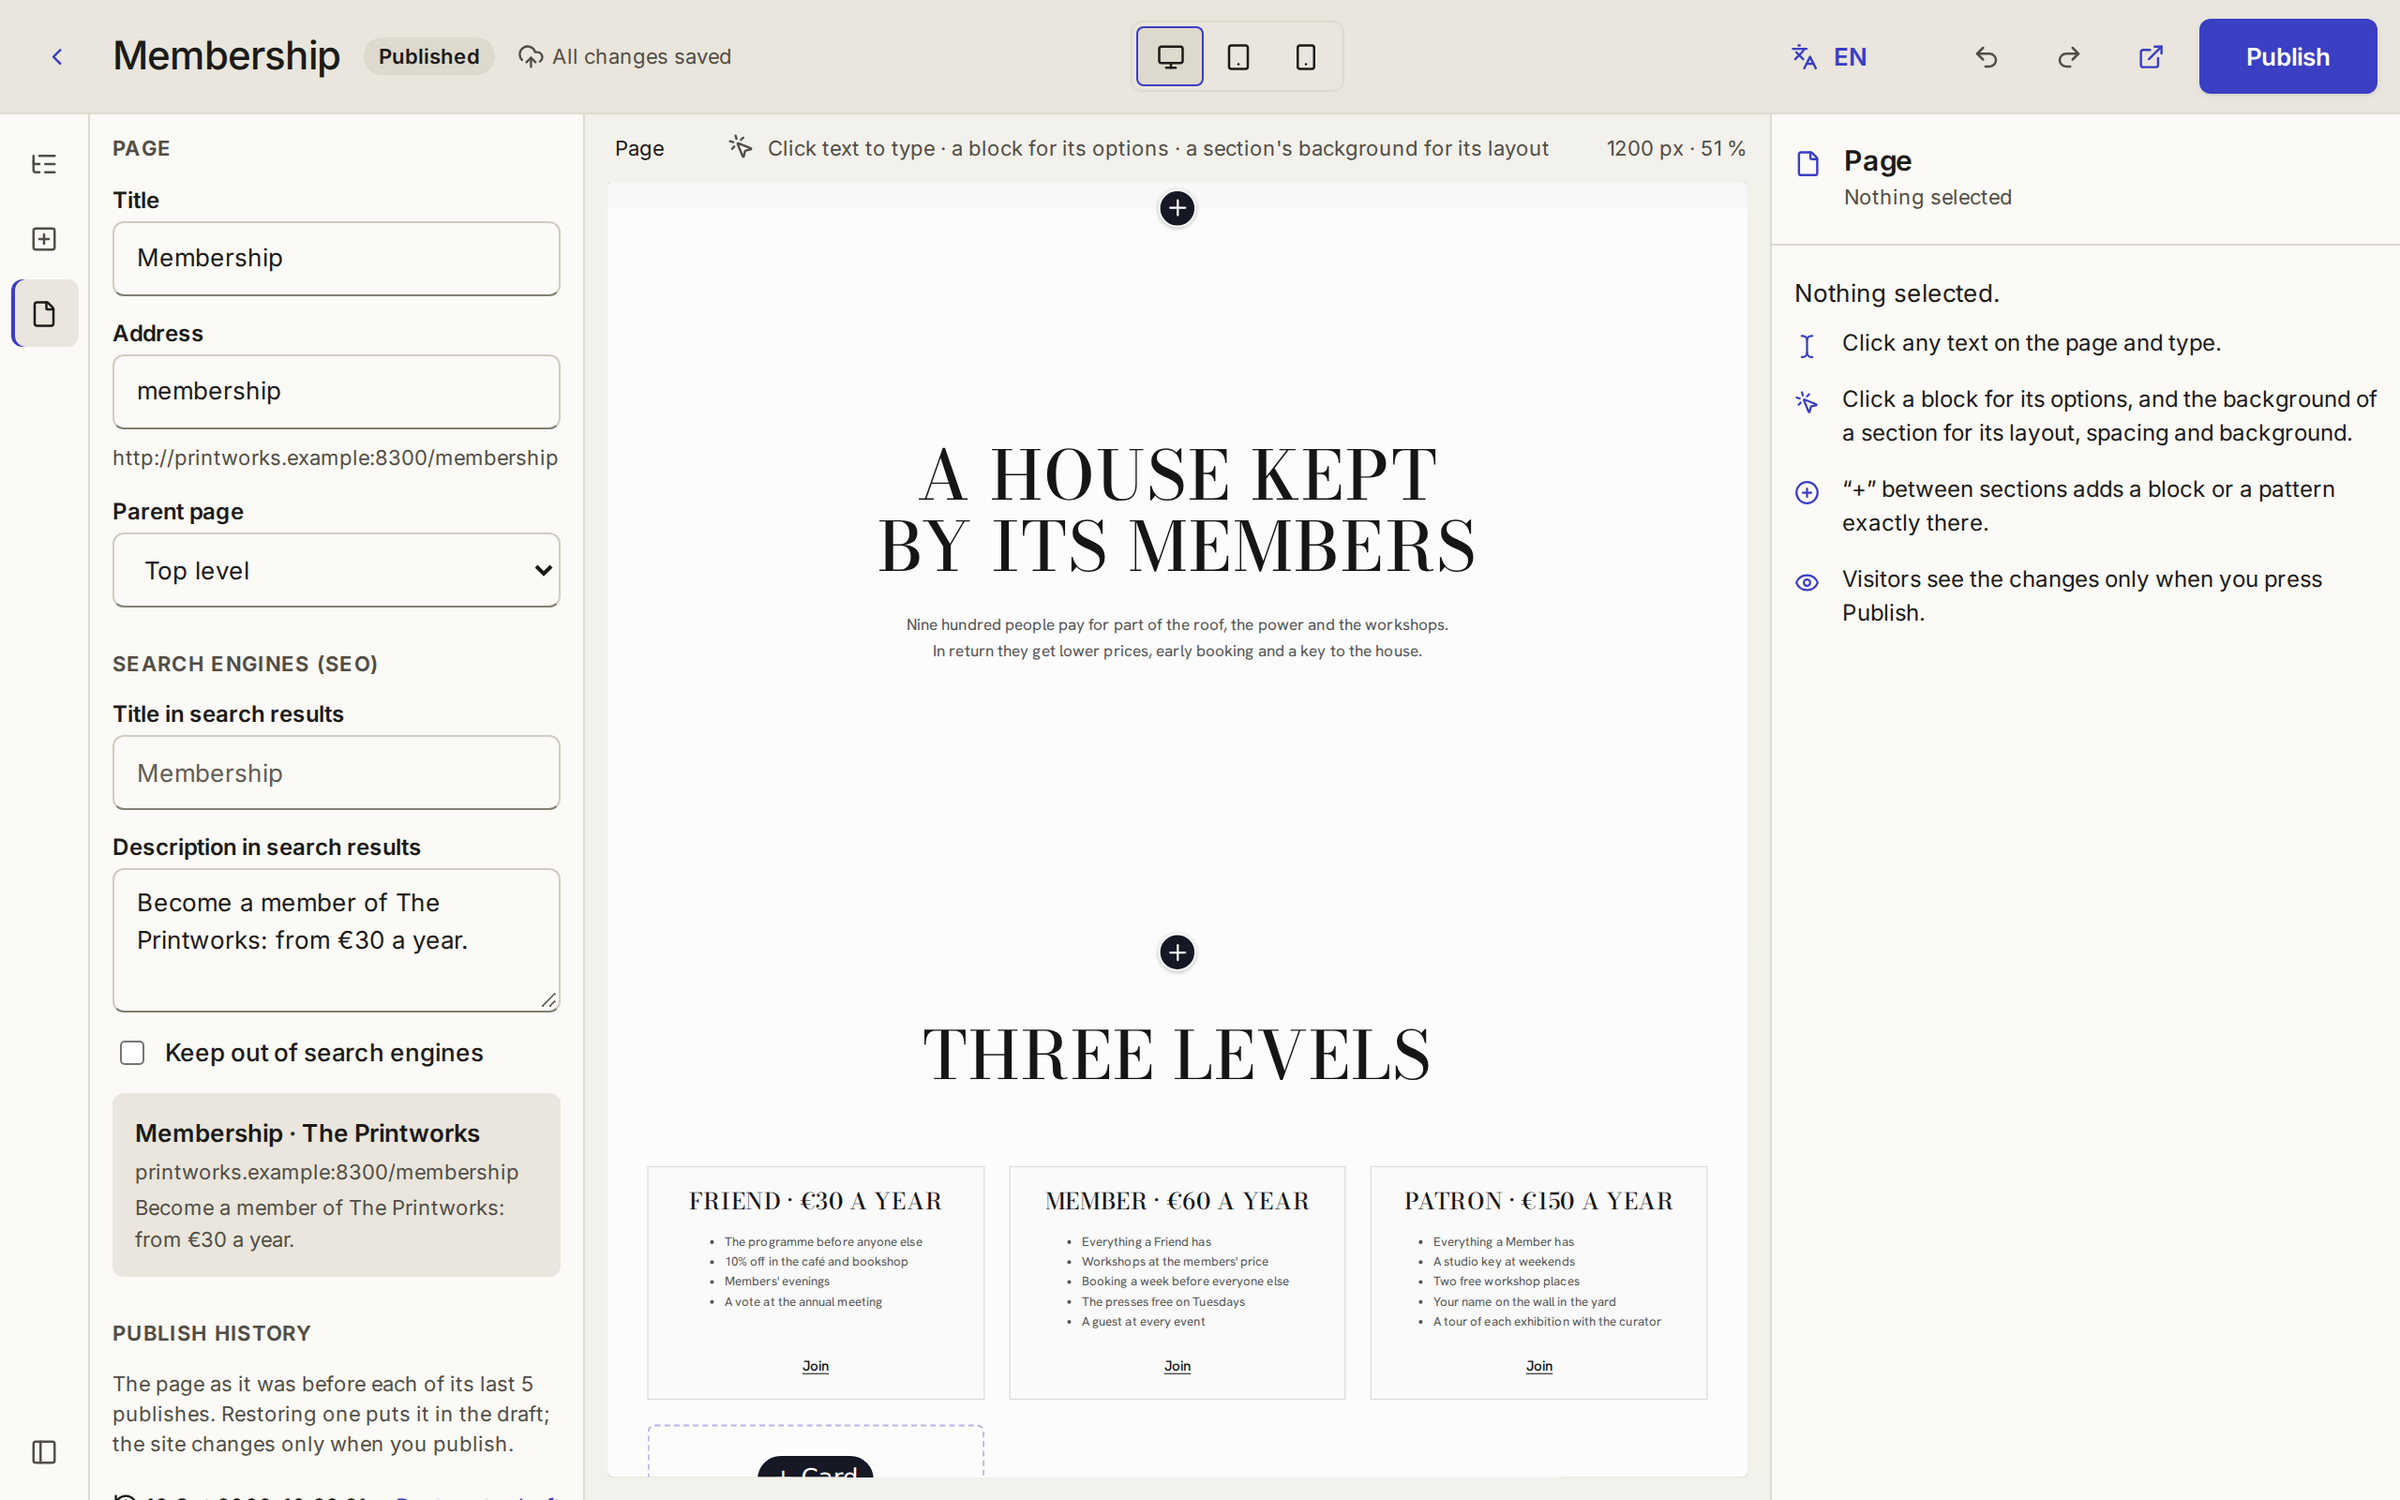2400x1500 pixels.
Task: Add a block below the hero section
Action: tap(1177, 952)
